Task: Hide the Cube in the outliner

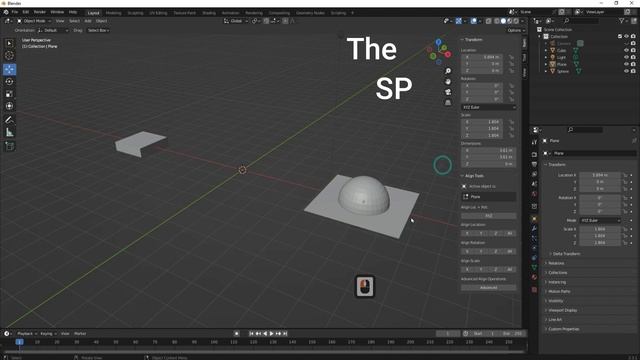Action: tap(626, 50)
